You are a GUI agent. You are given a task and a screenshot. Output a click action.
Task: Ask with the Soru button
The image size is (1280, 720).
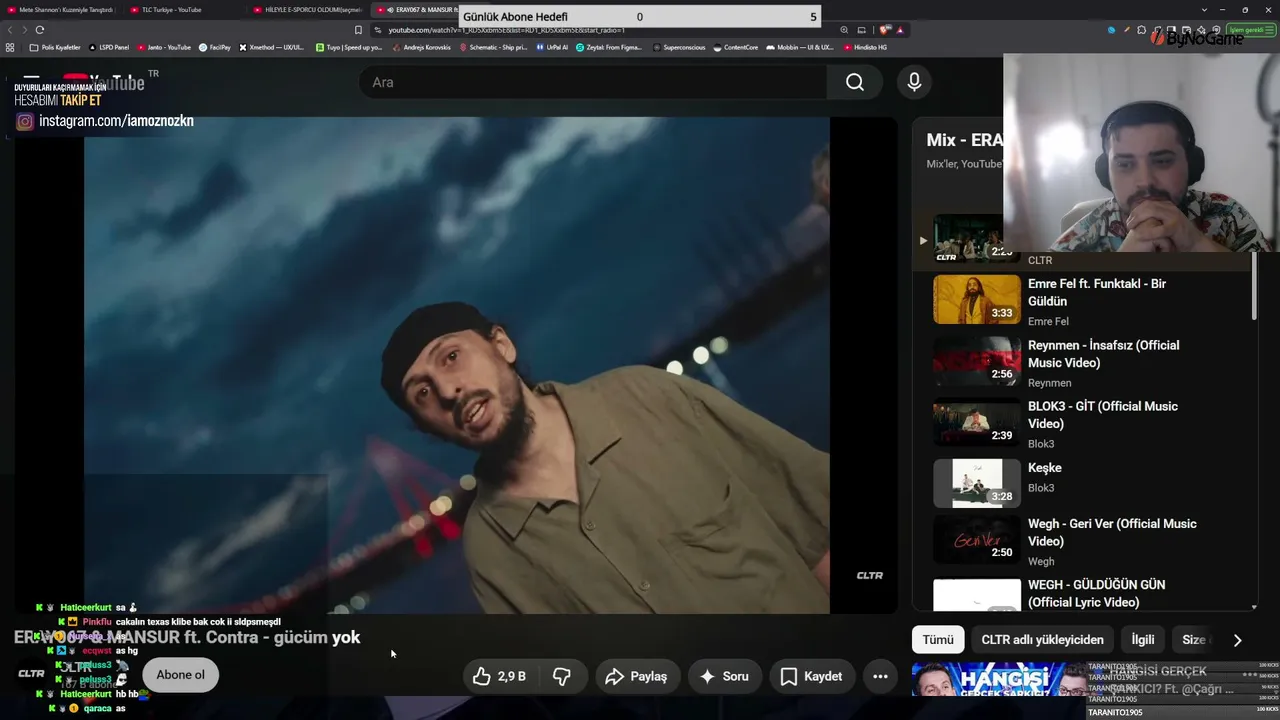click(724, 676)
